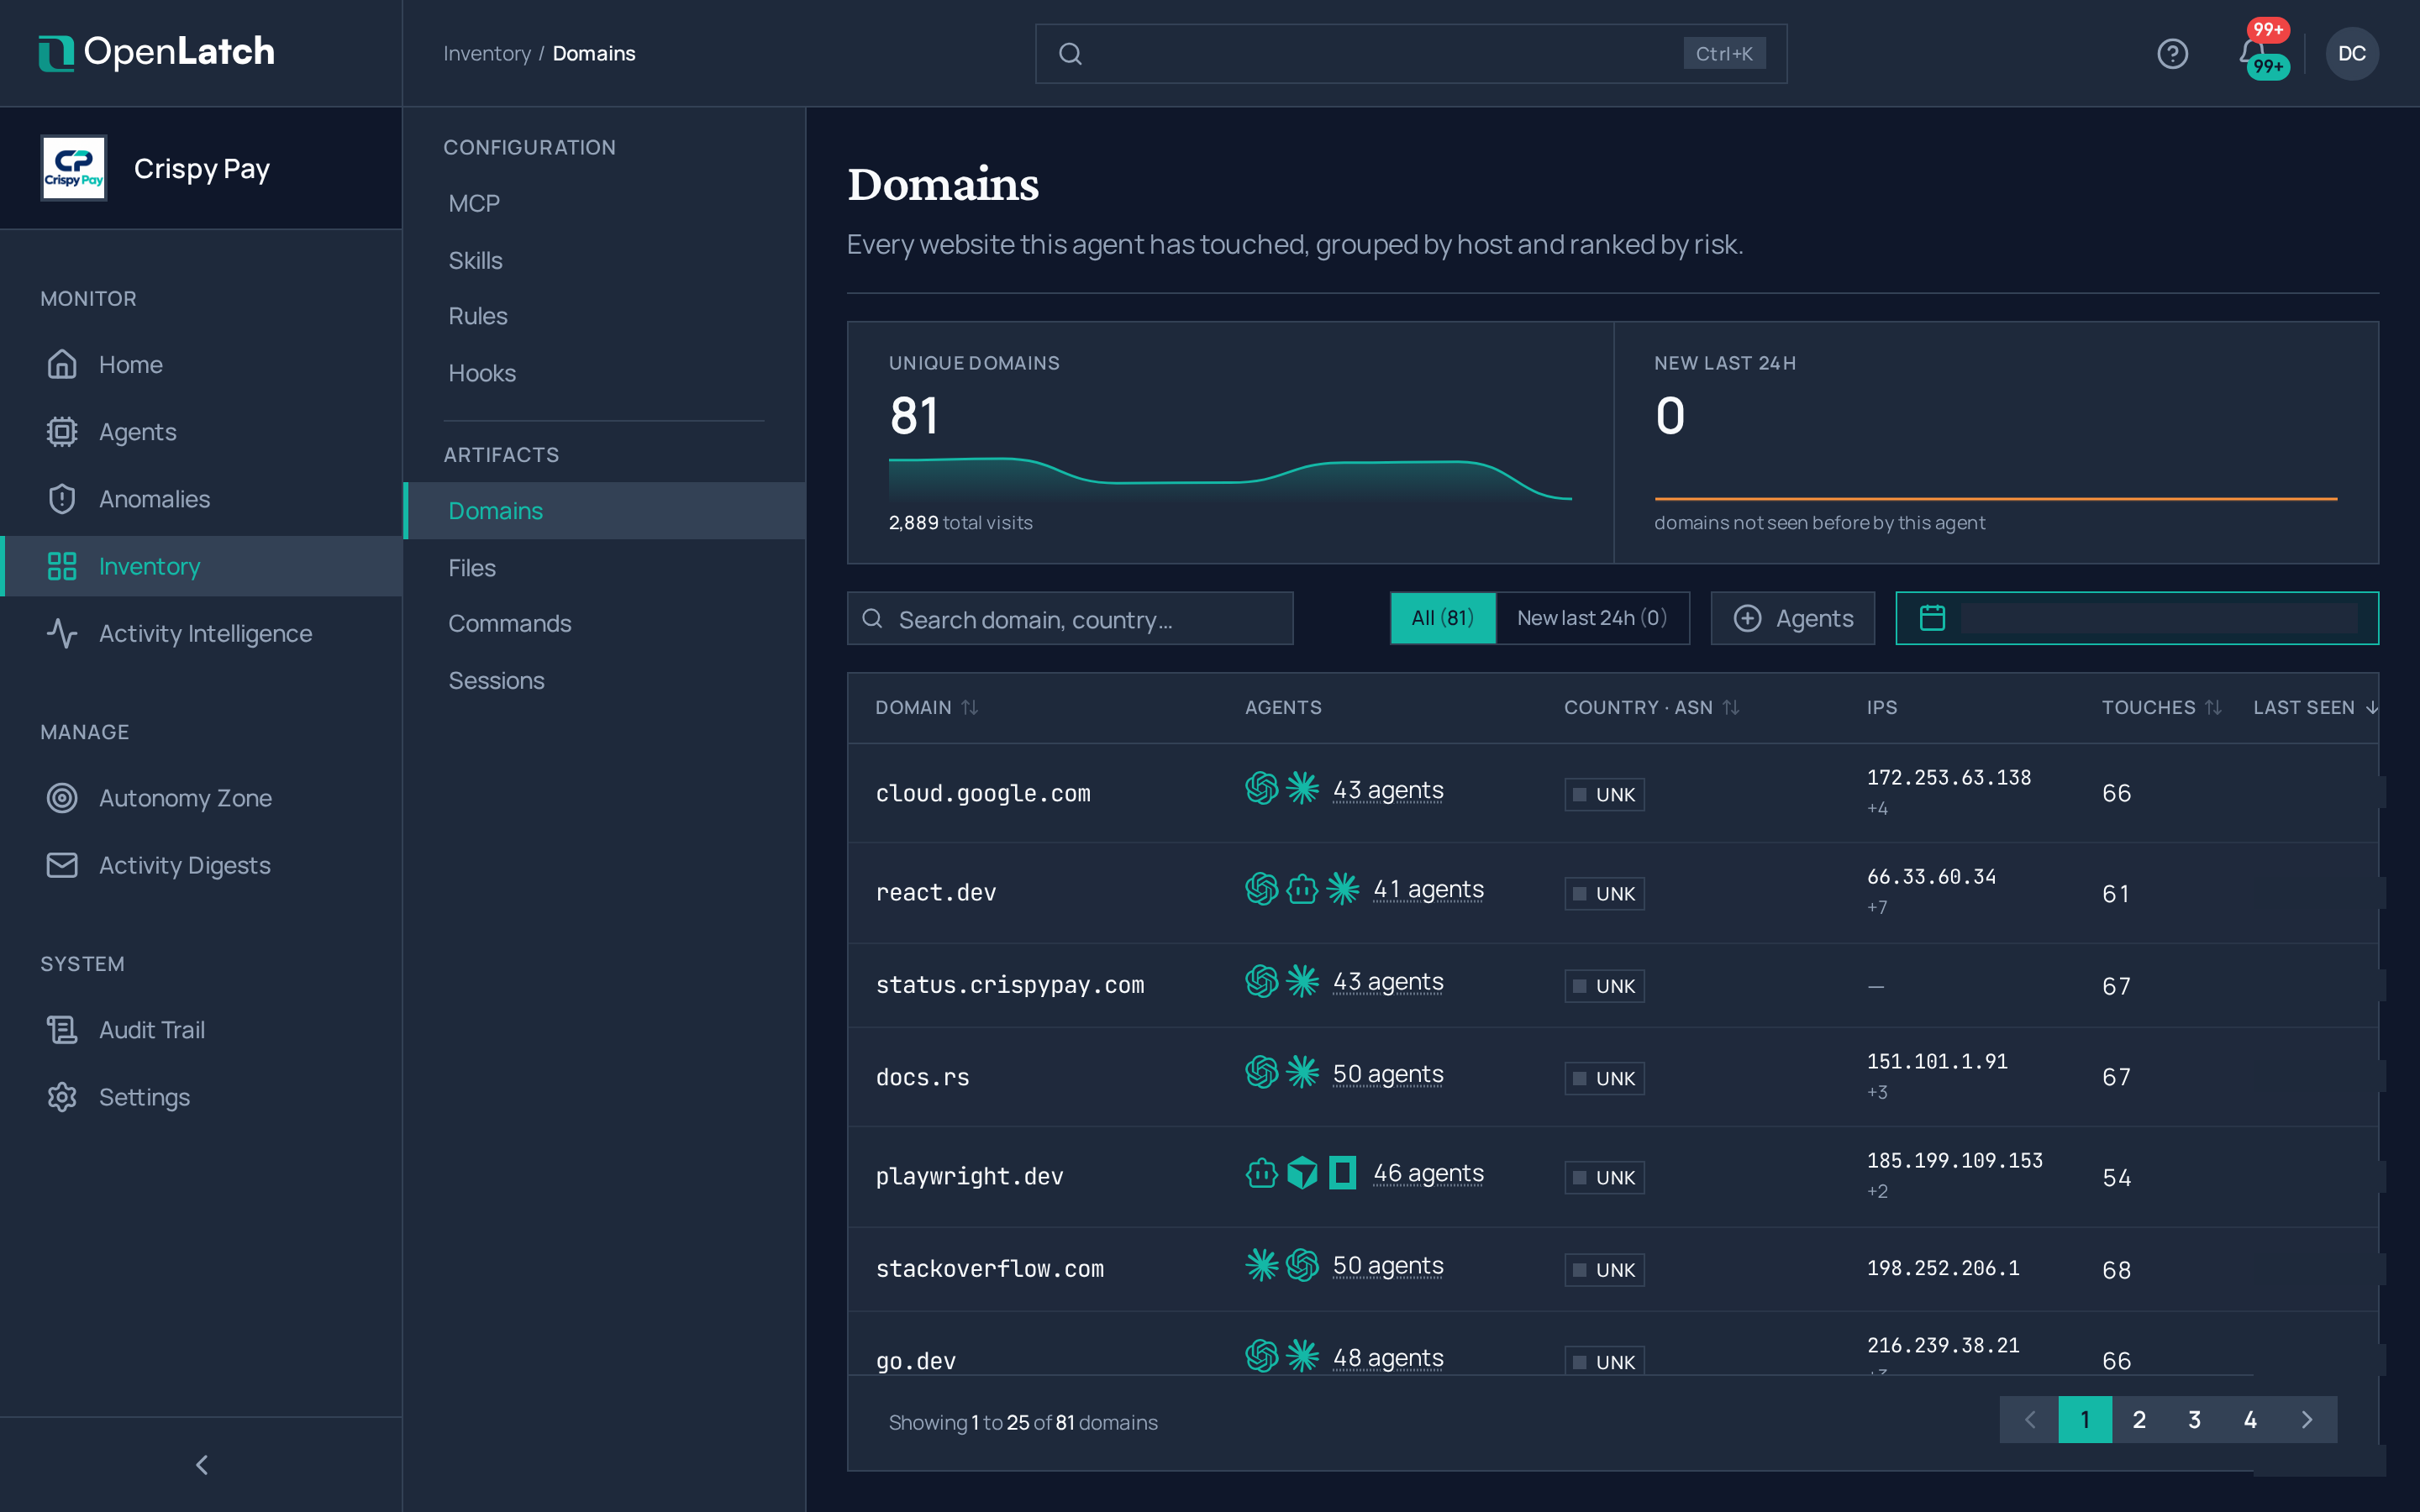Open the Files artifacts page
This screenshot has width=2420, height=1512.
(x=604, y=567)
